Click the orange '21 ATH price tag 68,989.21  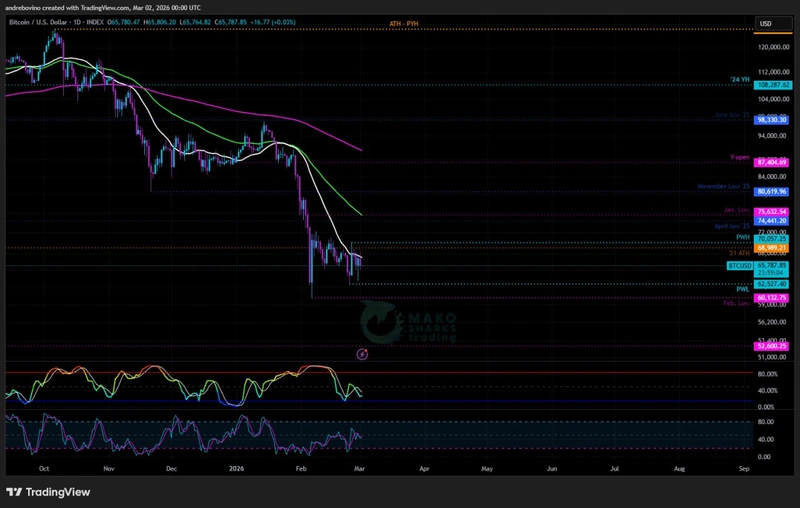pos(773,248)
